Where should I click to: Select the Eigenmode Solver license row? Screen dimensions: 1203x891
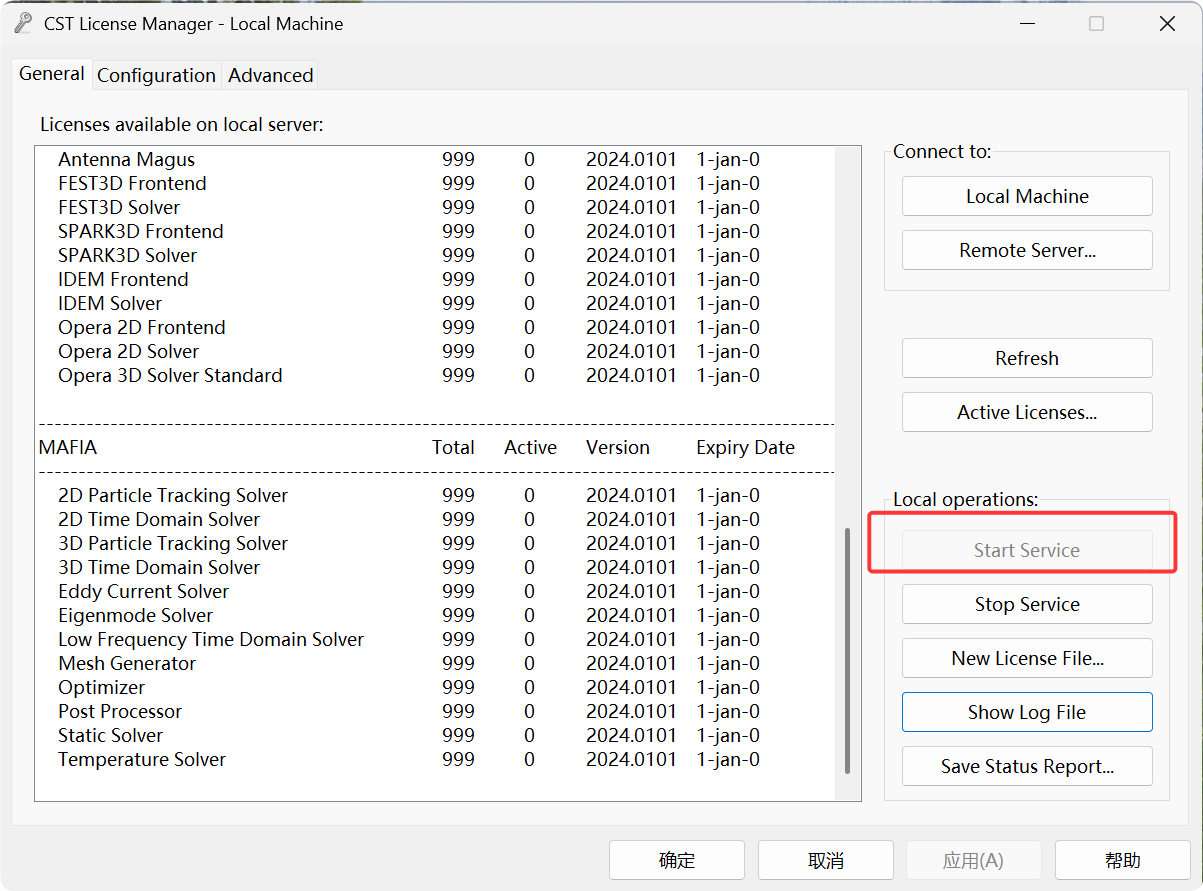(x=135, y=615)
